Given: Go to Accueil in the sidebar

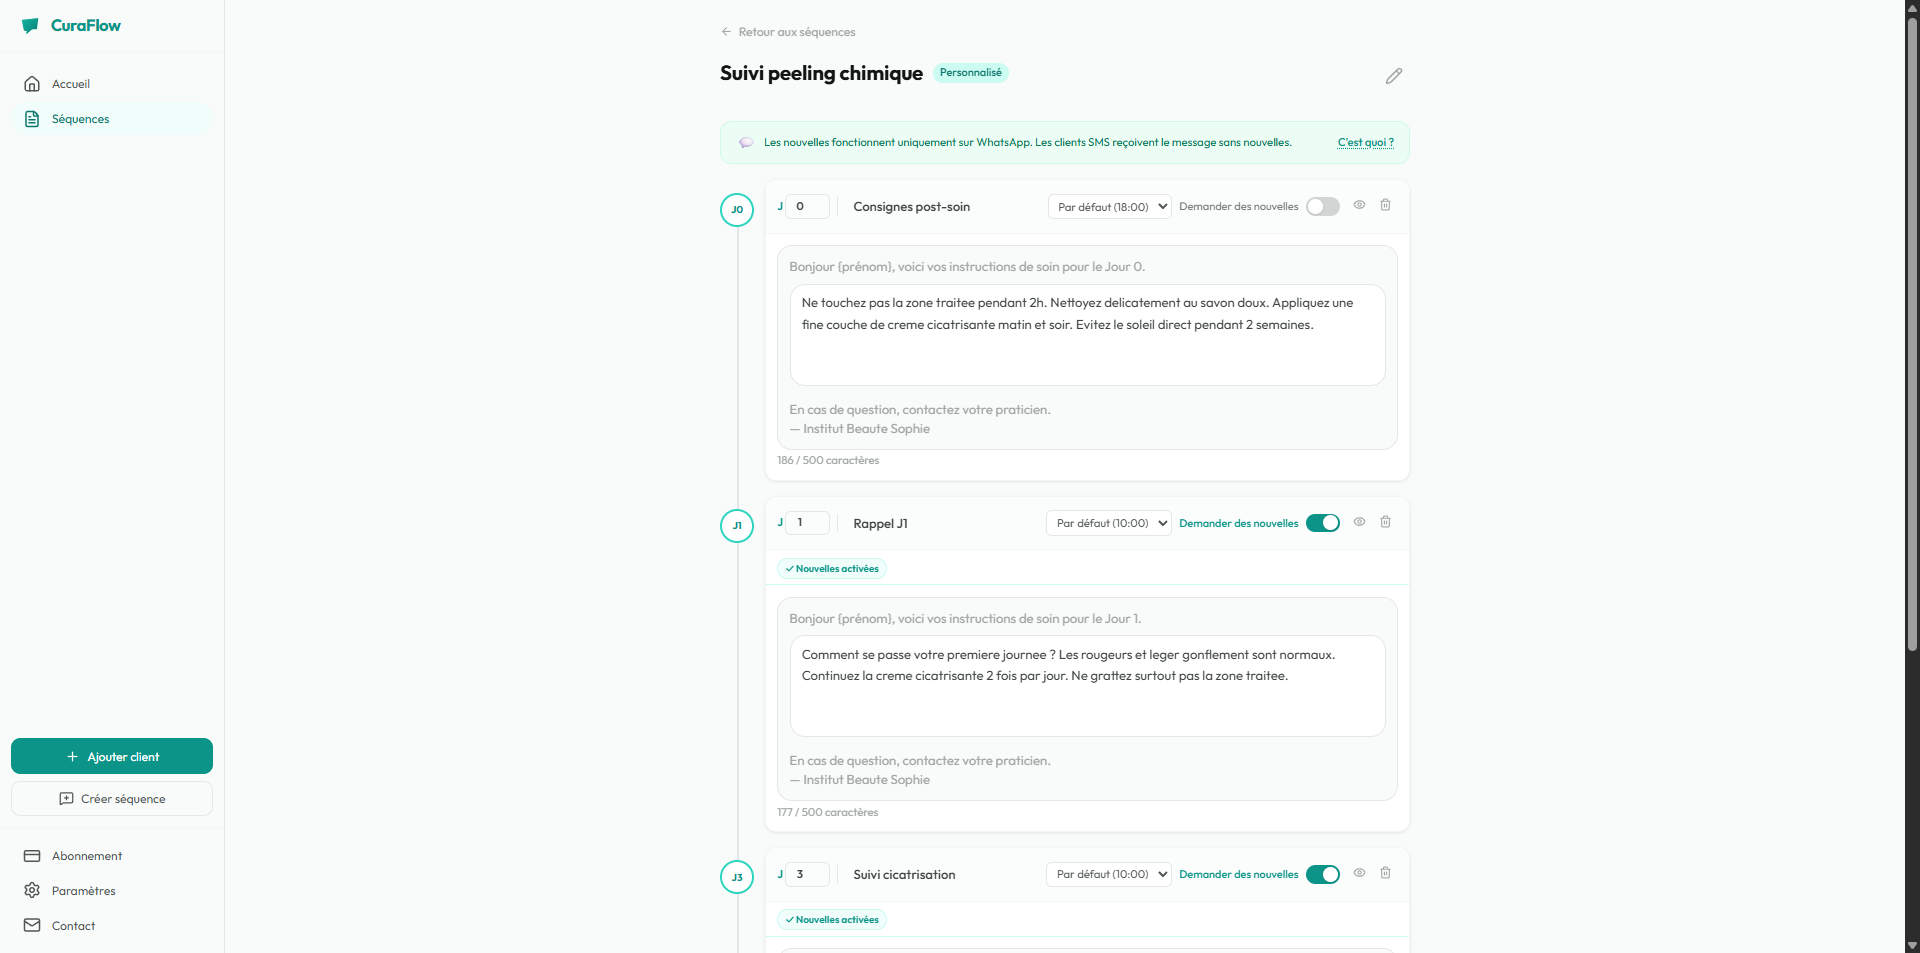Looking at the screenshot, I should coord(70,84).
